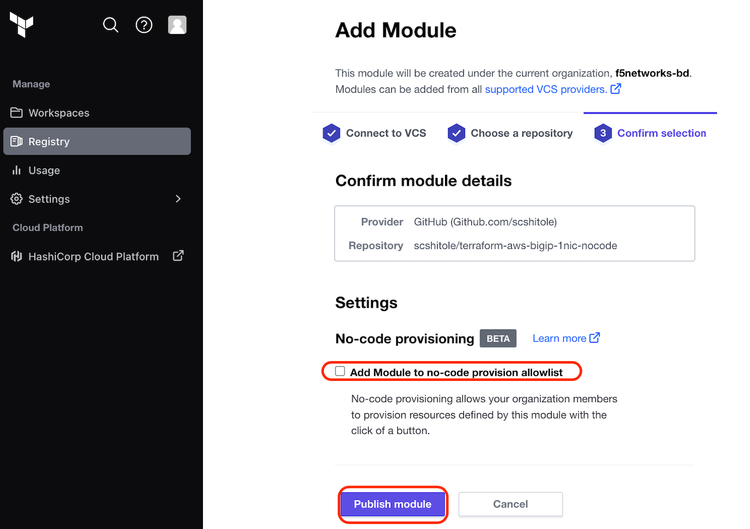This screenshot has width=750, height=529.
Task: Open the search magnifier icon
Action: [111, 25]
